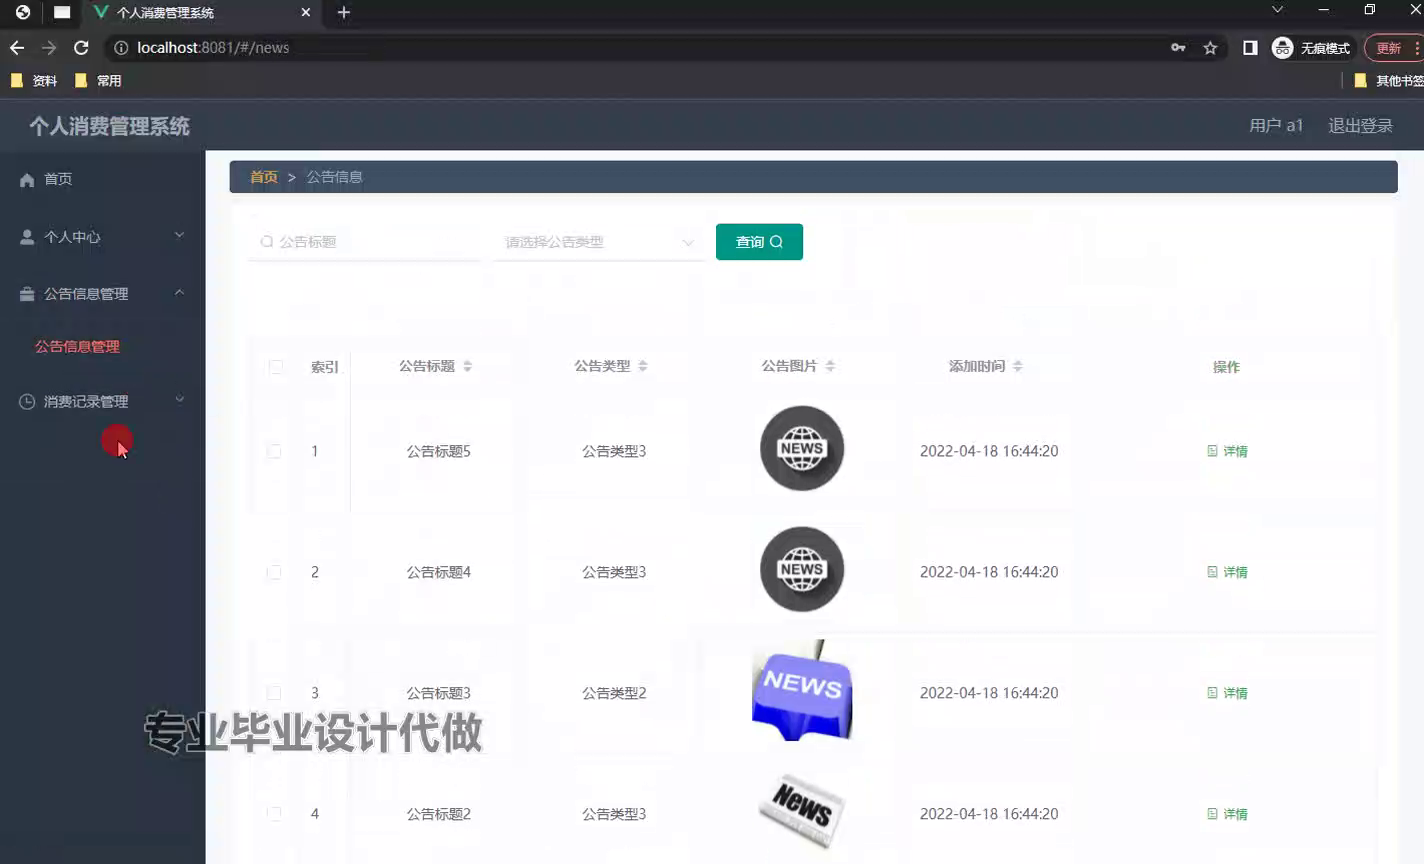Check the checkbox for row 2 公告标题4
1424x864 pixels.
click(x=274, y=573)
